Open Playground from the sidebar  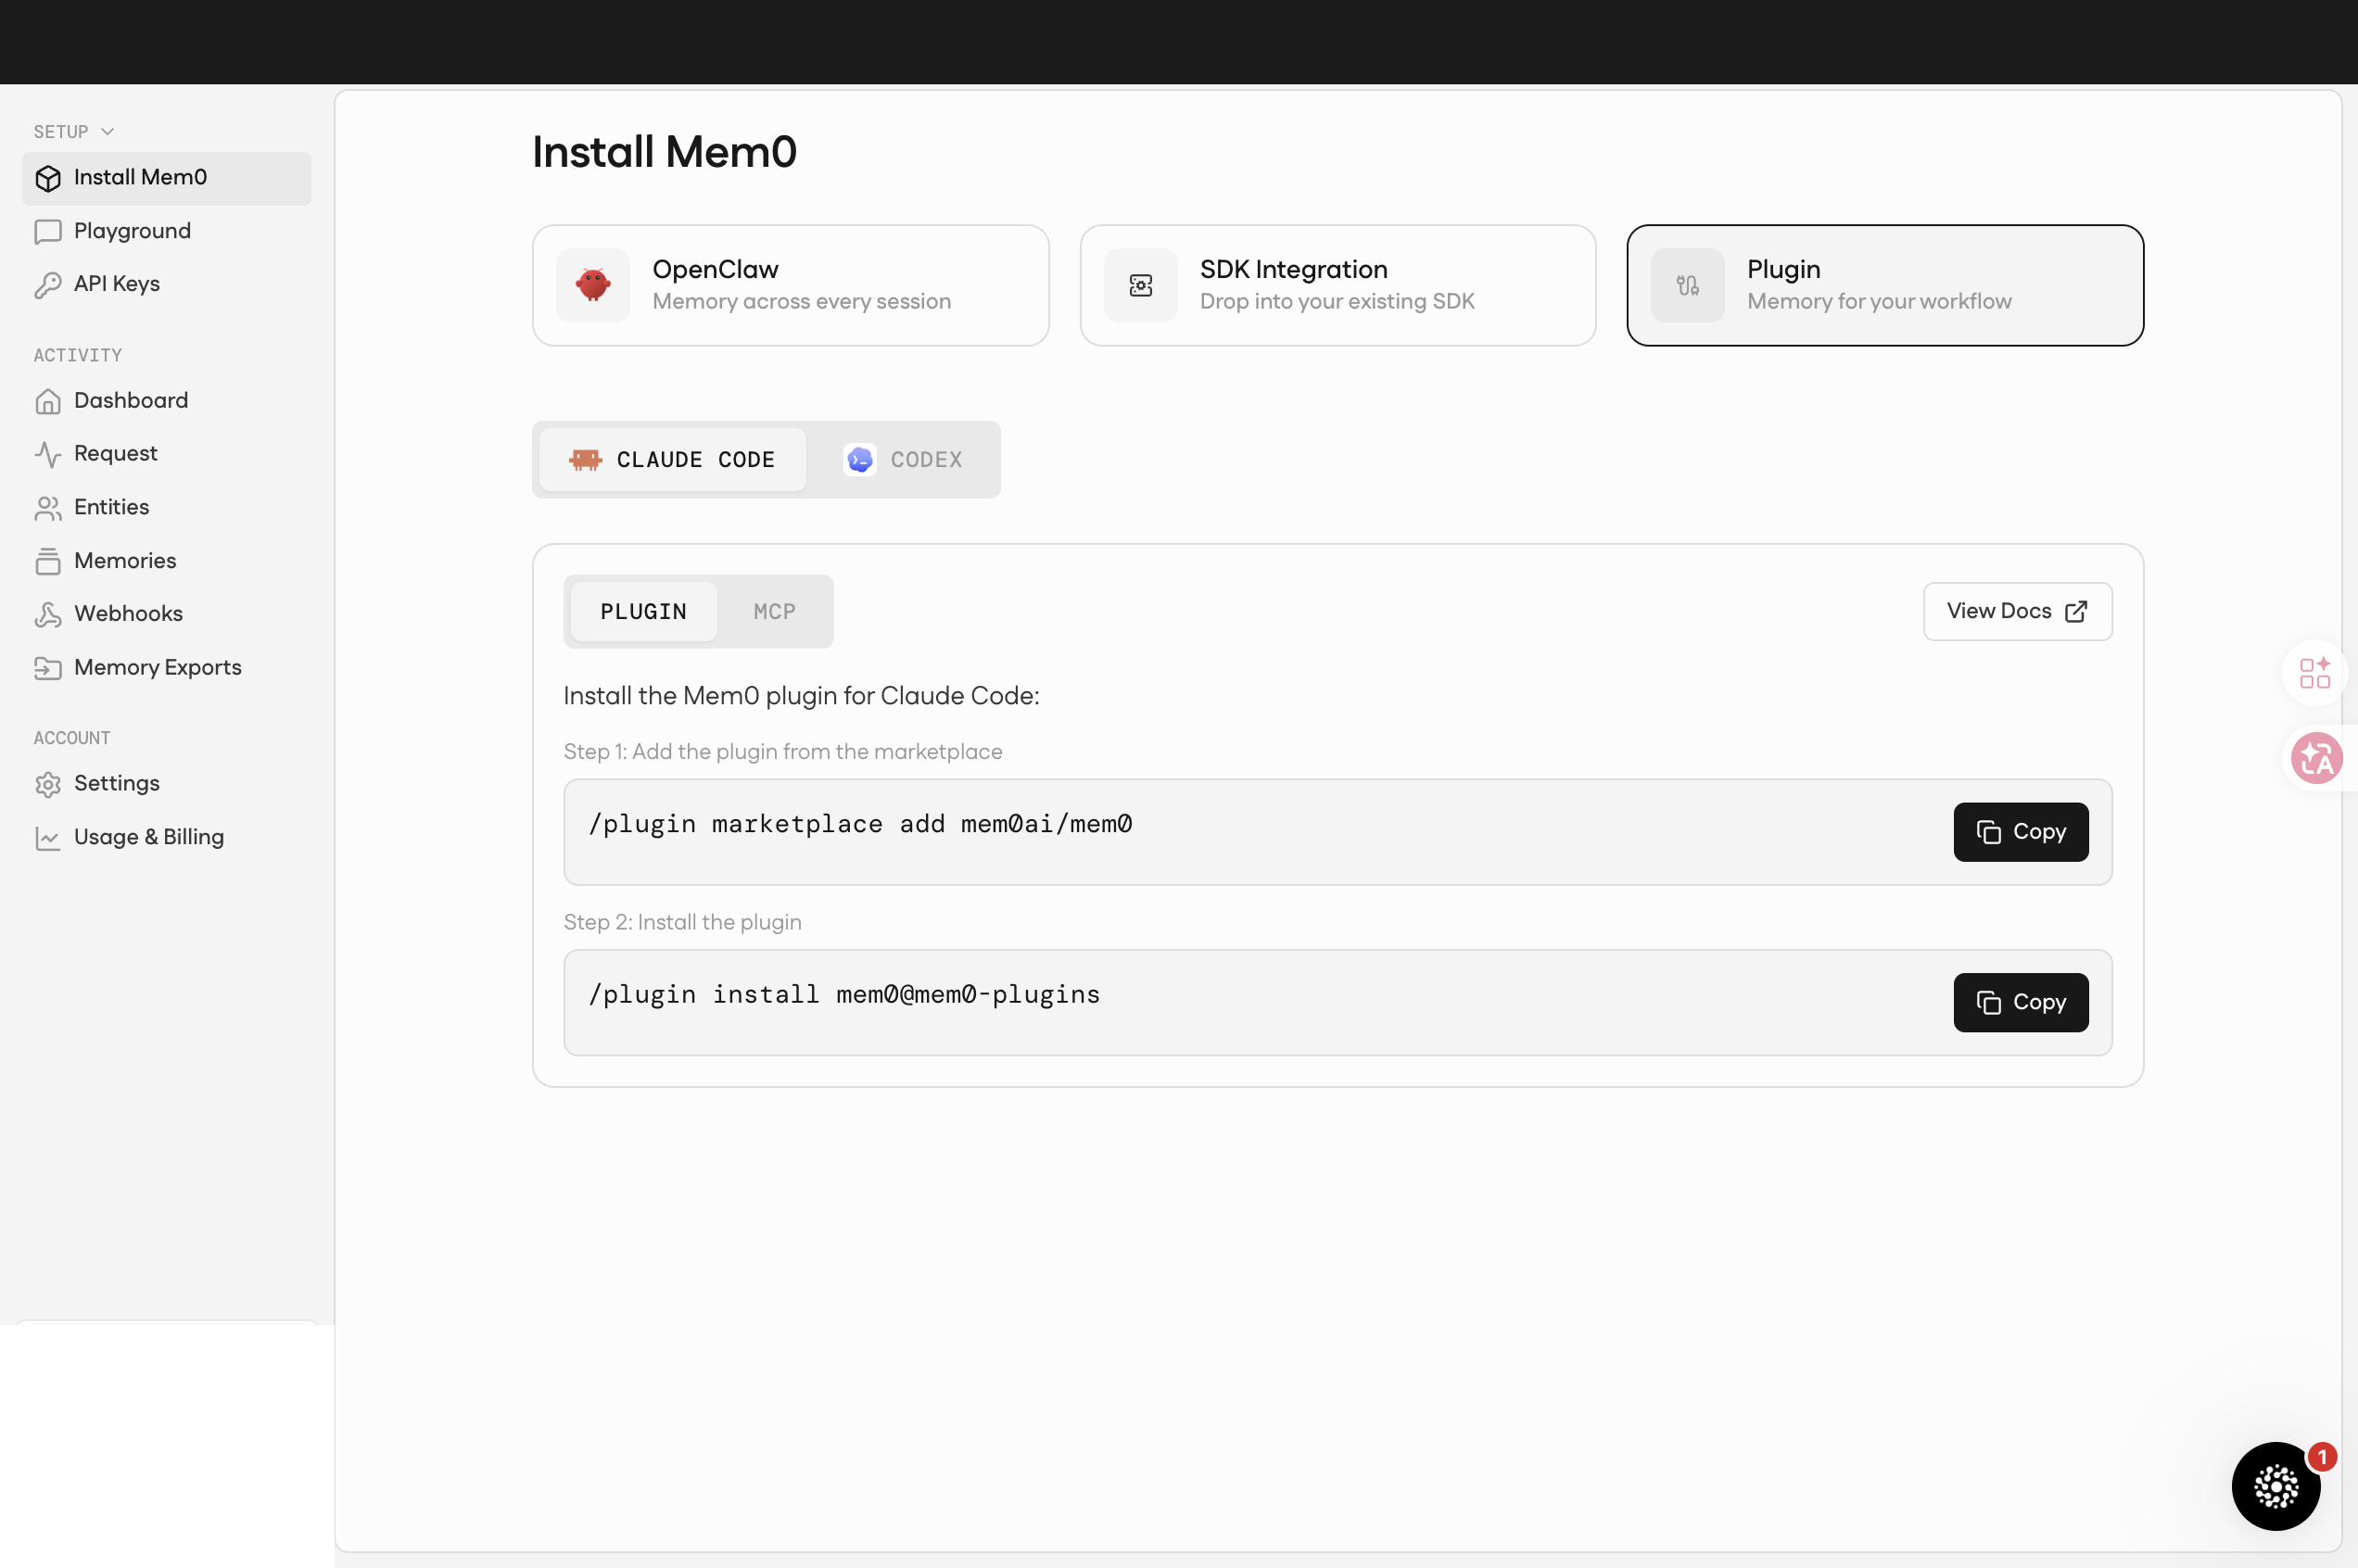(x=166, y=231)
